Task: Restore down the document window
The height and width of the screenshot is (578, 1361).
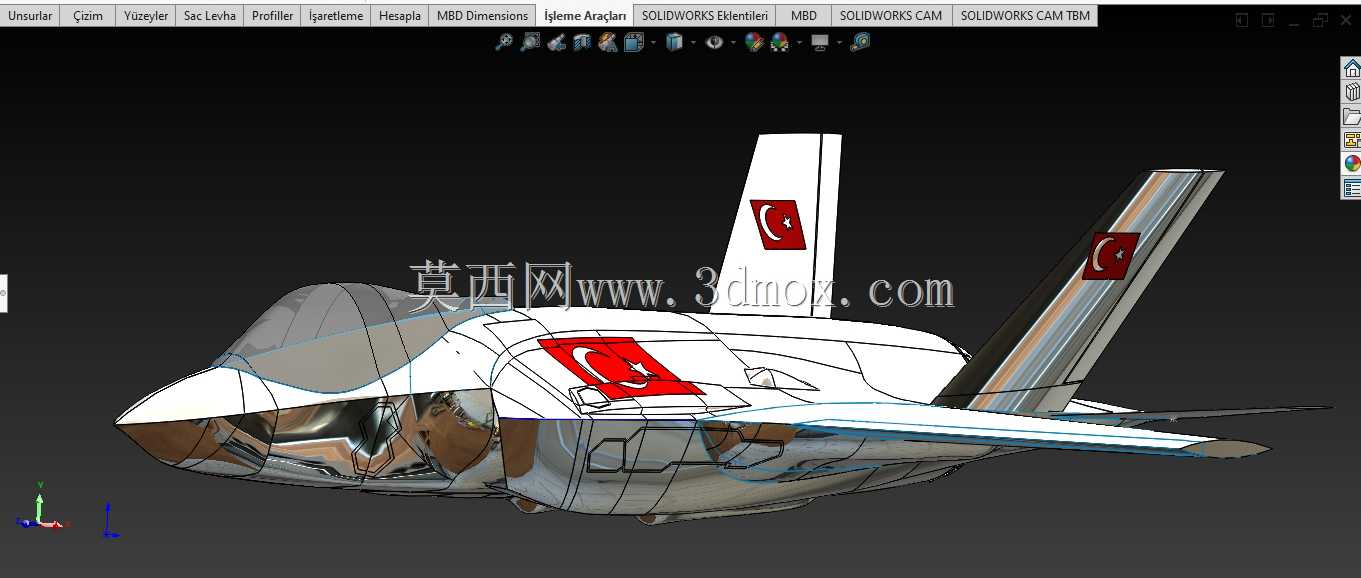Action: (x=1320, y=20)
